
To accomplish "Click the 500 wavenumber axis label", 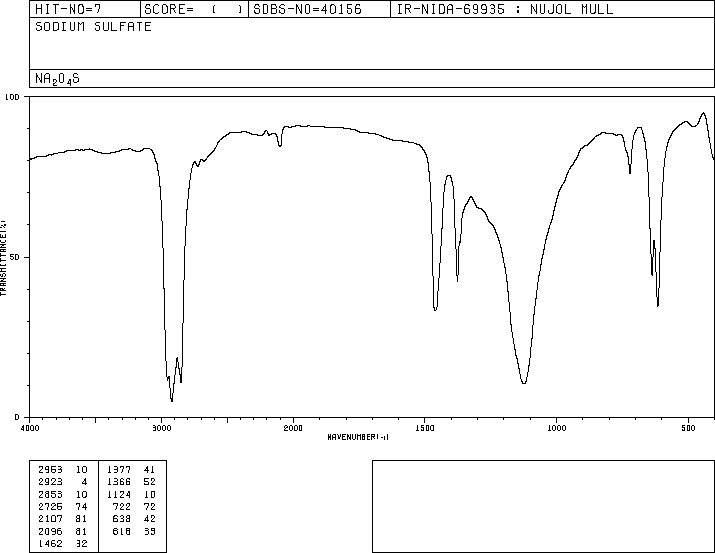I will 688,428.
